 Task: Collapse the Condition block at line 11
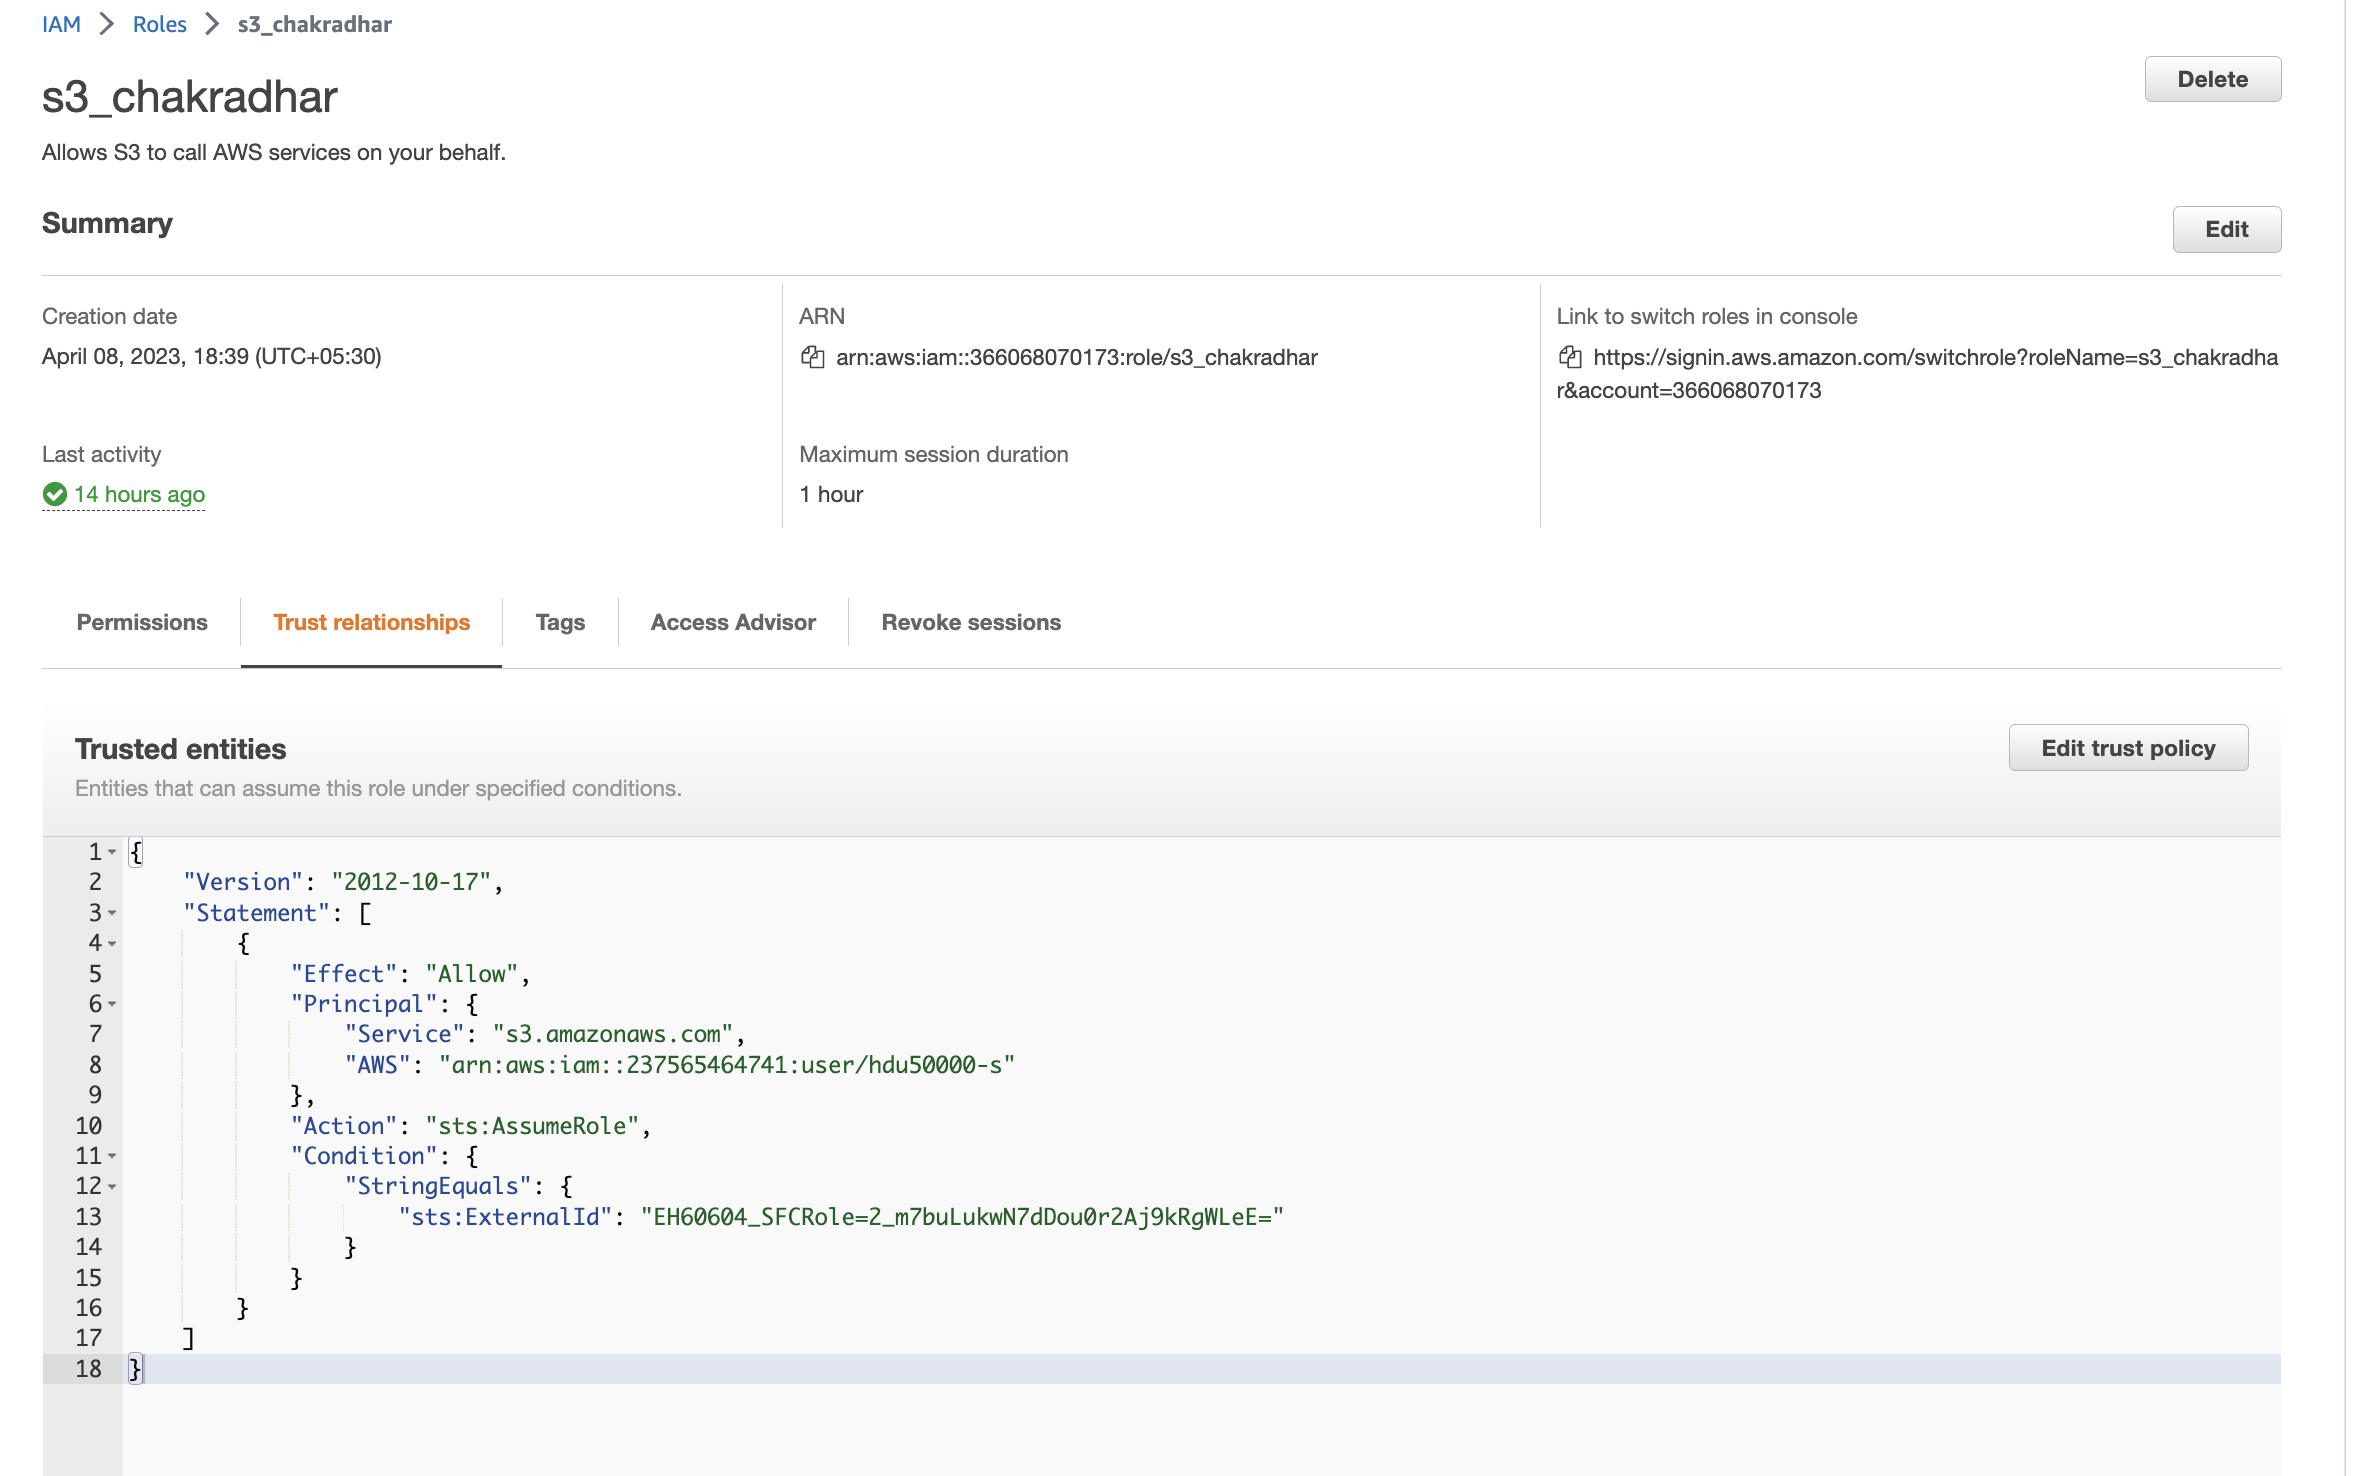click(x=111, y=1156)
